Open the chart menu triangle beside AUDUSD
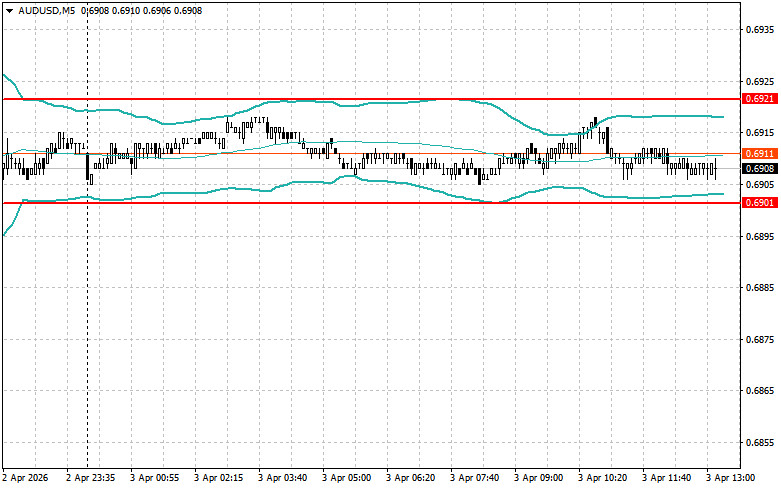The image size is (781, 489). (x=9, y=10)
